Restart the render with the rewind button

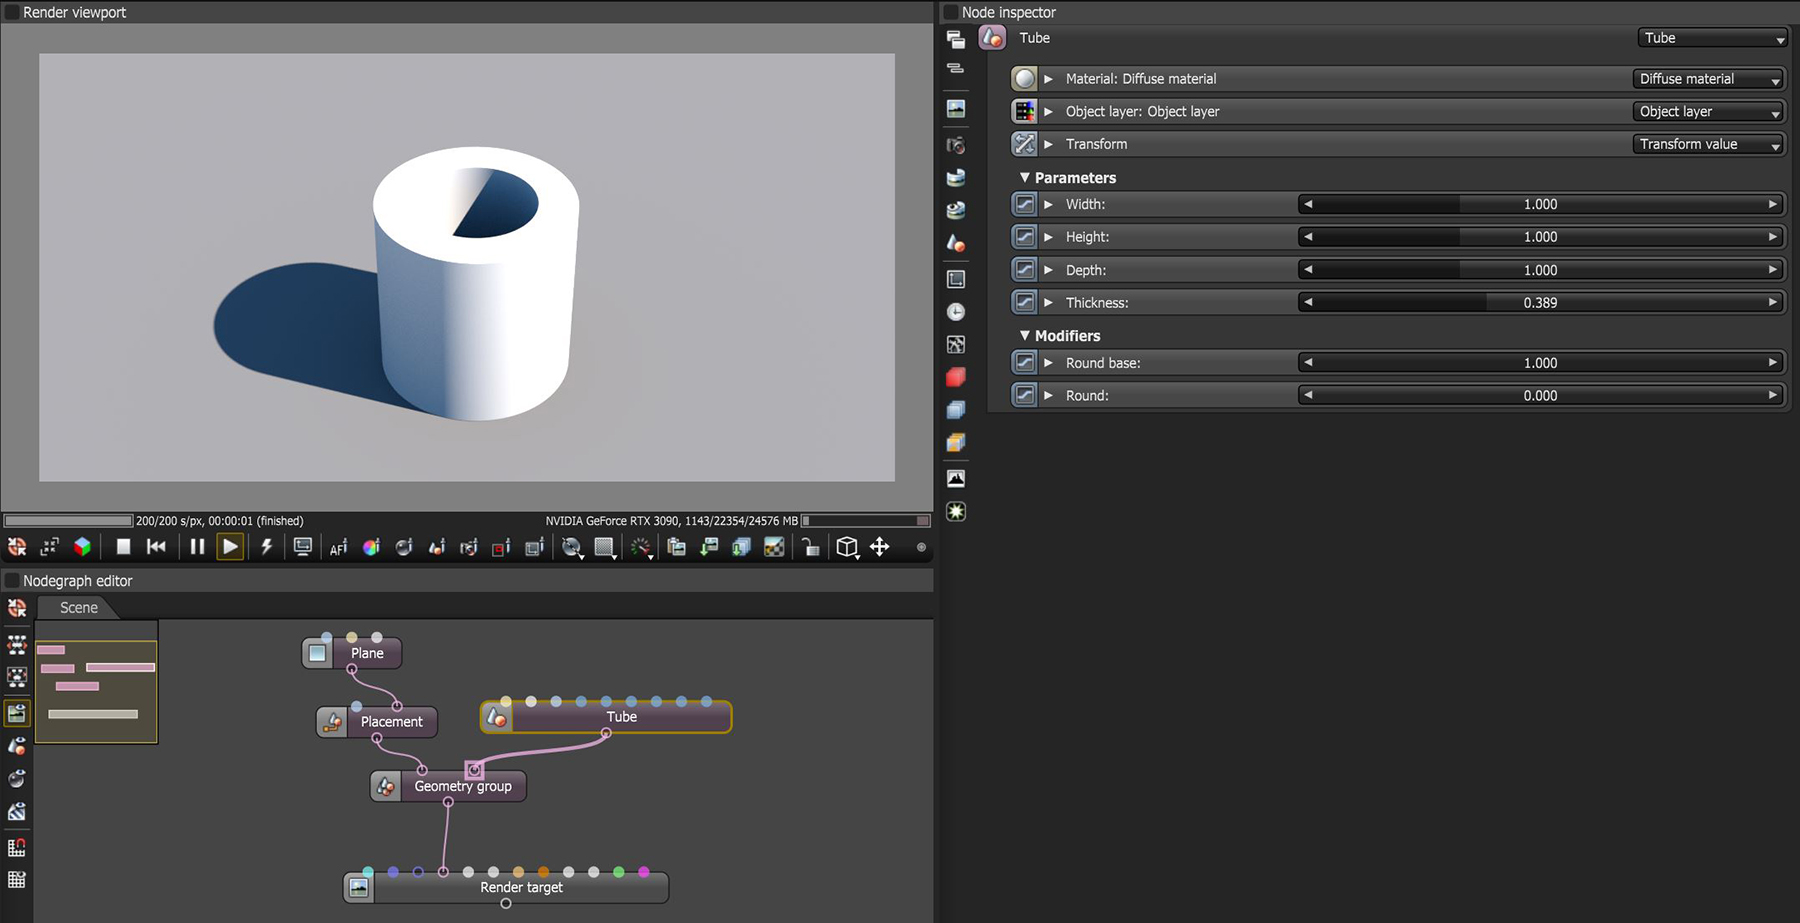pos(156,547)
